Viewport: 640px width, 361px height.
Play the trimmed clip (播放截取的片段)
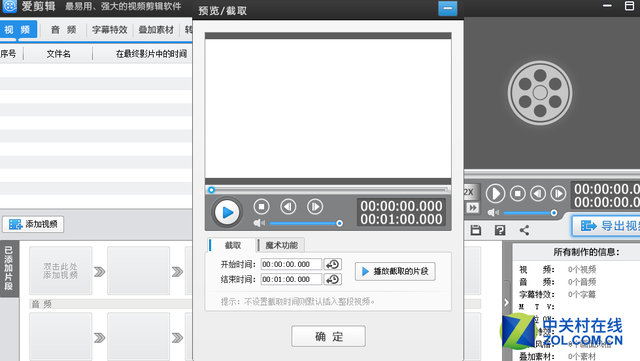[395, 271]
